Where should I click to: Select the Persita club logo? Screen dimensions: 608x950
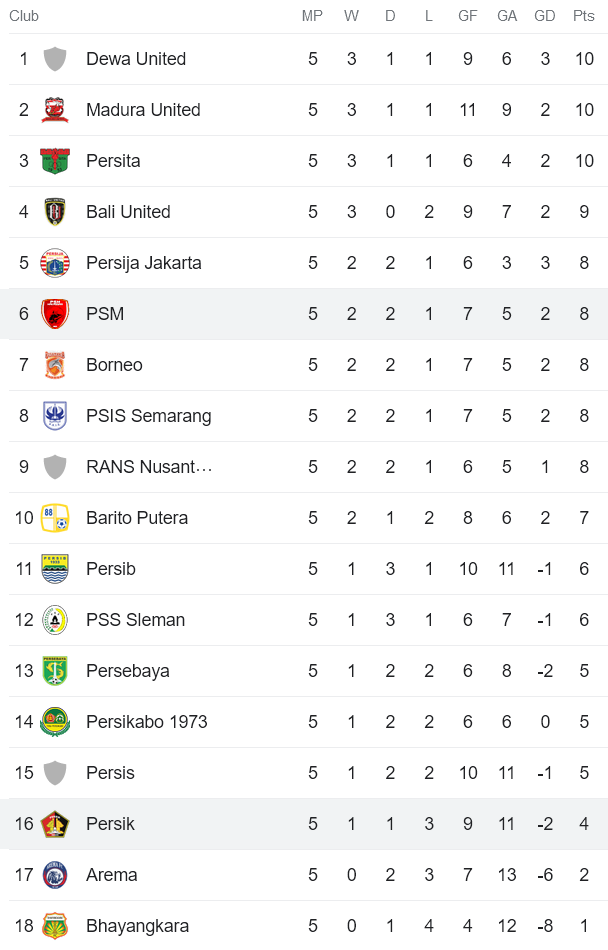[x=55, y=161]
